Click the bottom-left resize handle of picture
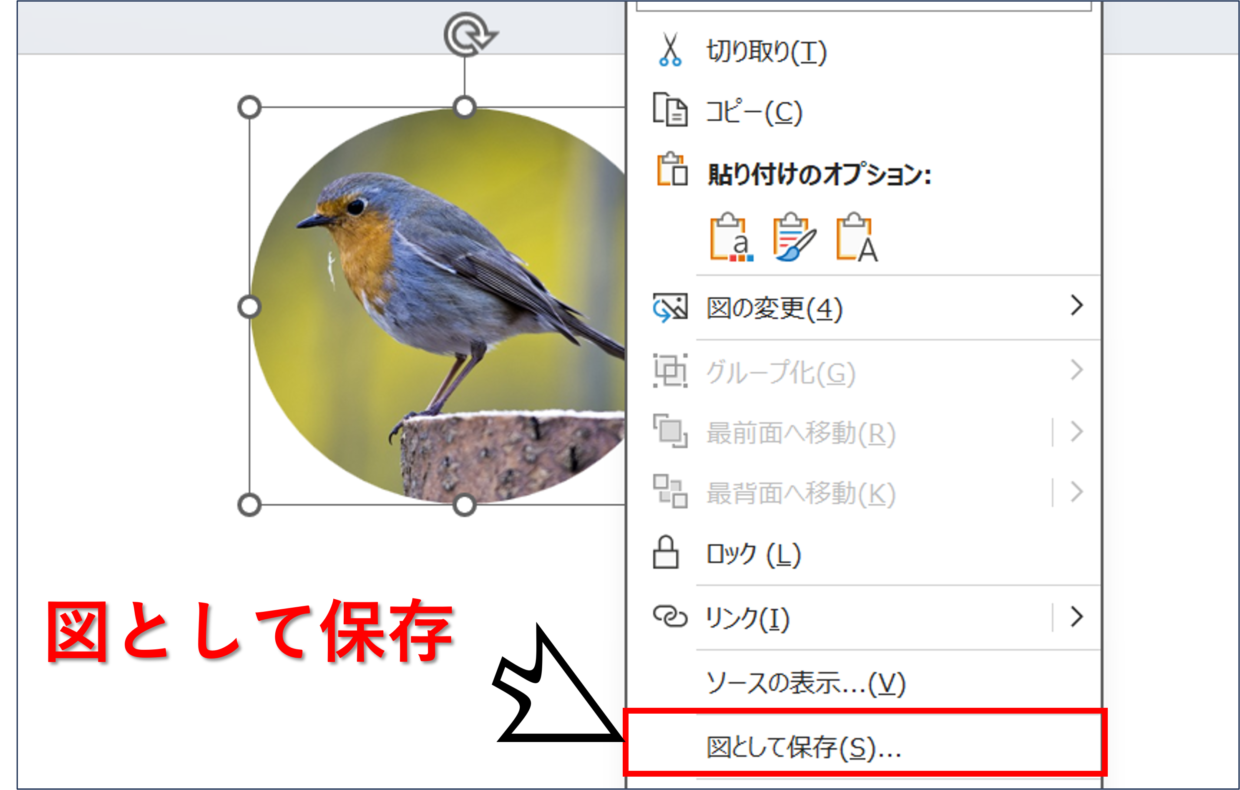1240x790 pixels. tap(249, 505)
